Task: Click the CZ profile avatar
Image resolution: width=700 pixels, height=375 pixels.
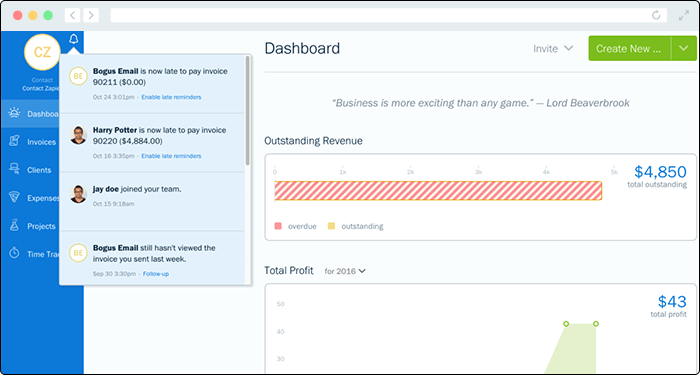Action: pyautogui.click(x=42, y=52)
